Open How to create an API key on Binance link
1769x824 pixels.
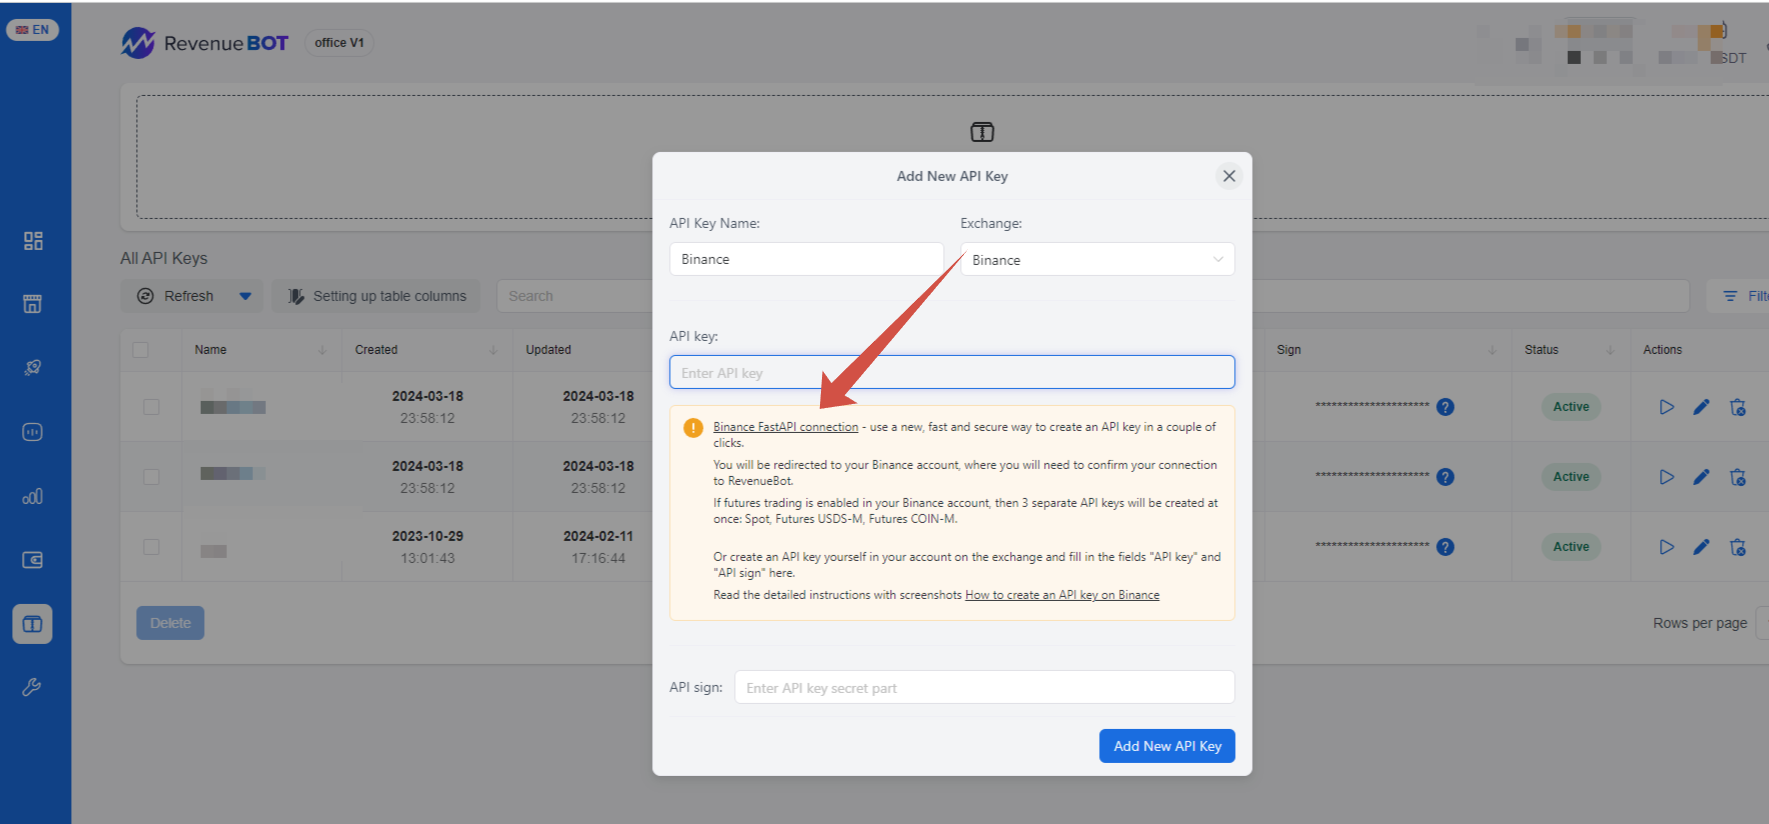[1062, 595]
